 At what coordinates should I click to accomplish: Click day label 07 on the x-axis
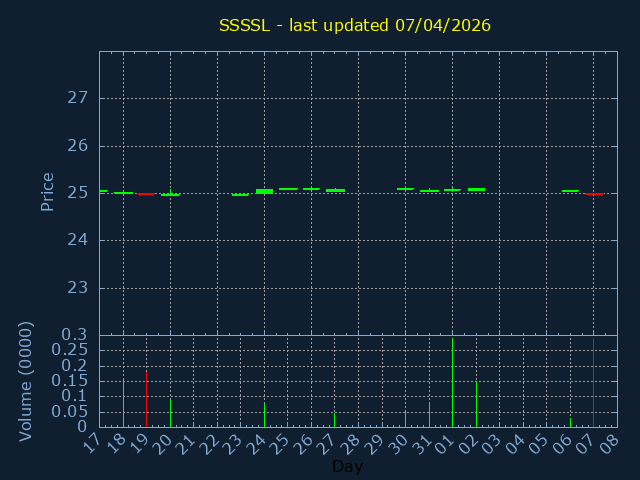(x=586, y=444)
